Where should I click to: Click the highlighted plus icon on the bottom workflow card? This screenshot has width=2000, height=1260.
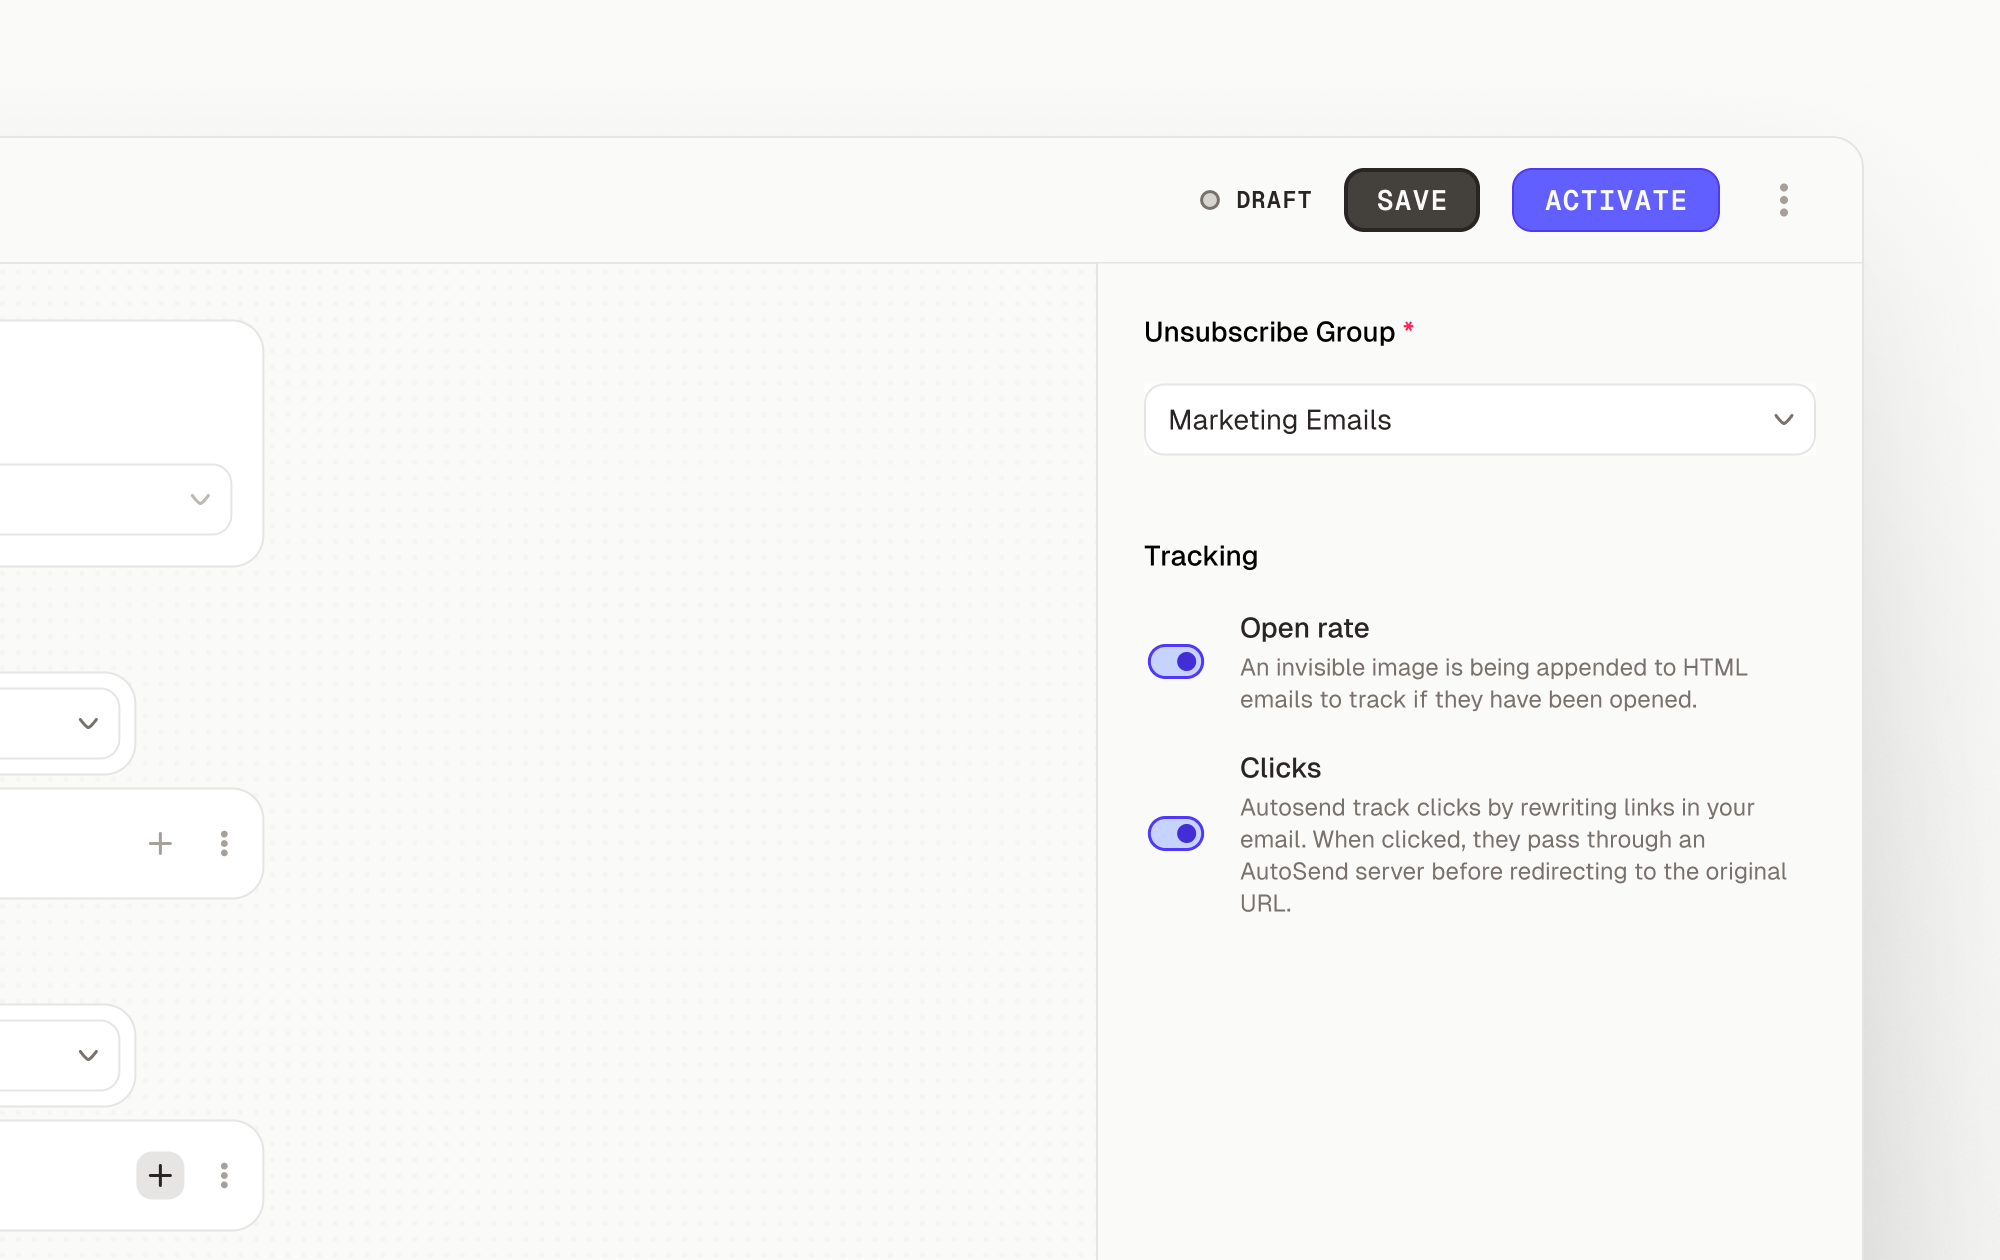tap(160, 1175)
